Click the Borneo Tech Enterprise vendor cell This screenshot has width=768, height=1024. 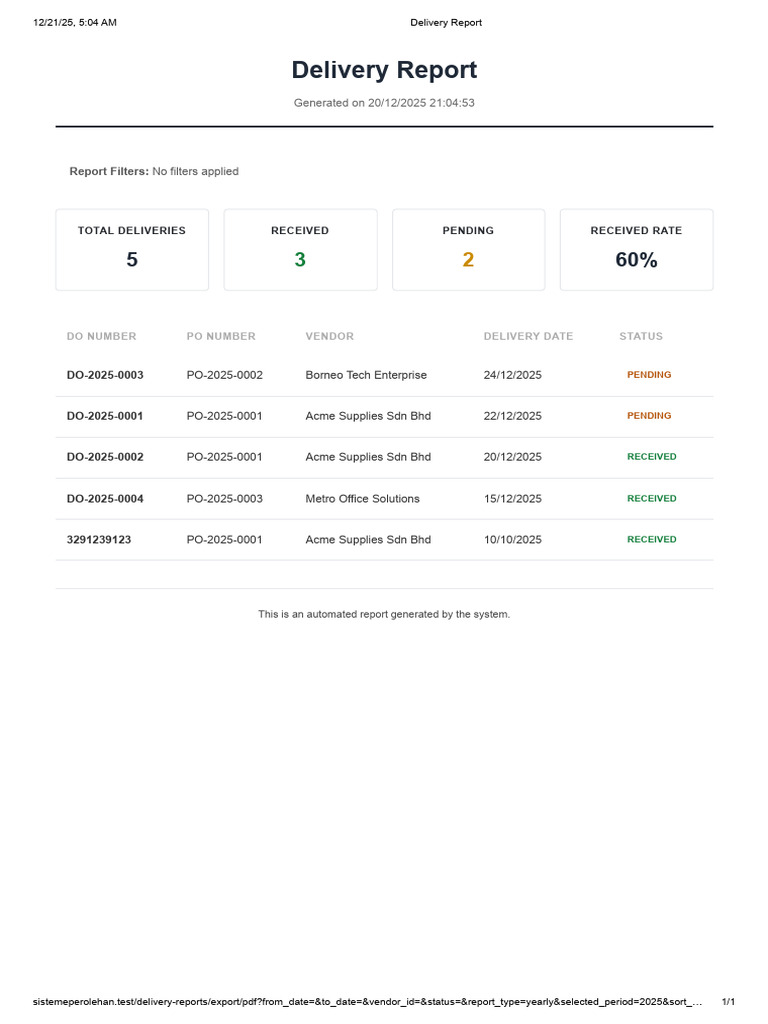point(366,375)
